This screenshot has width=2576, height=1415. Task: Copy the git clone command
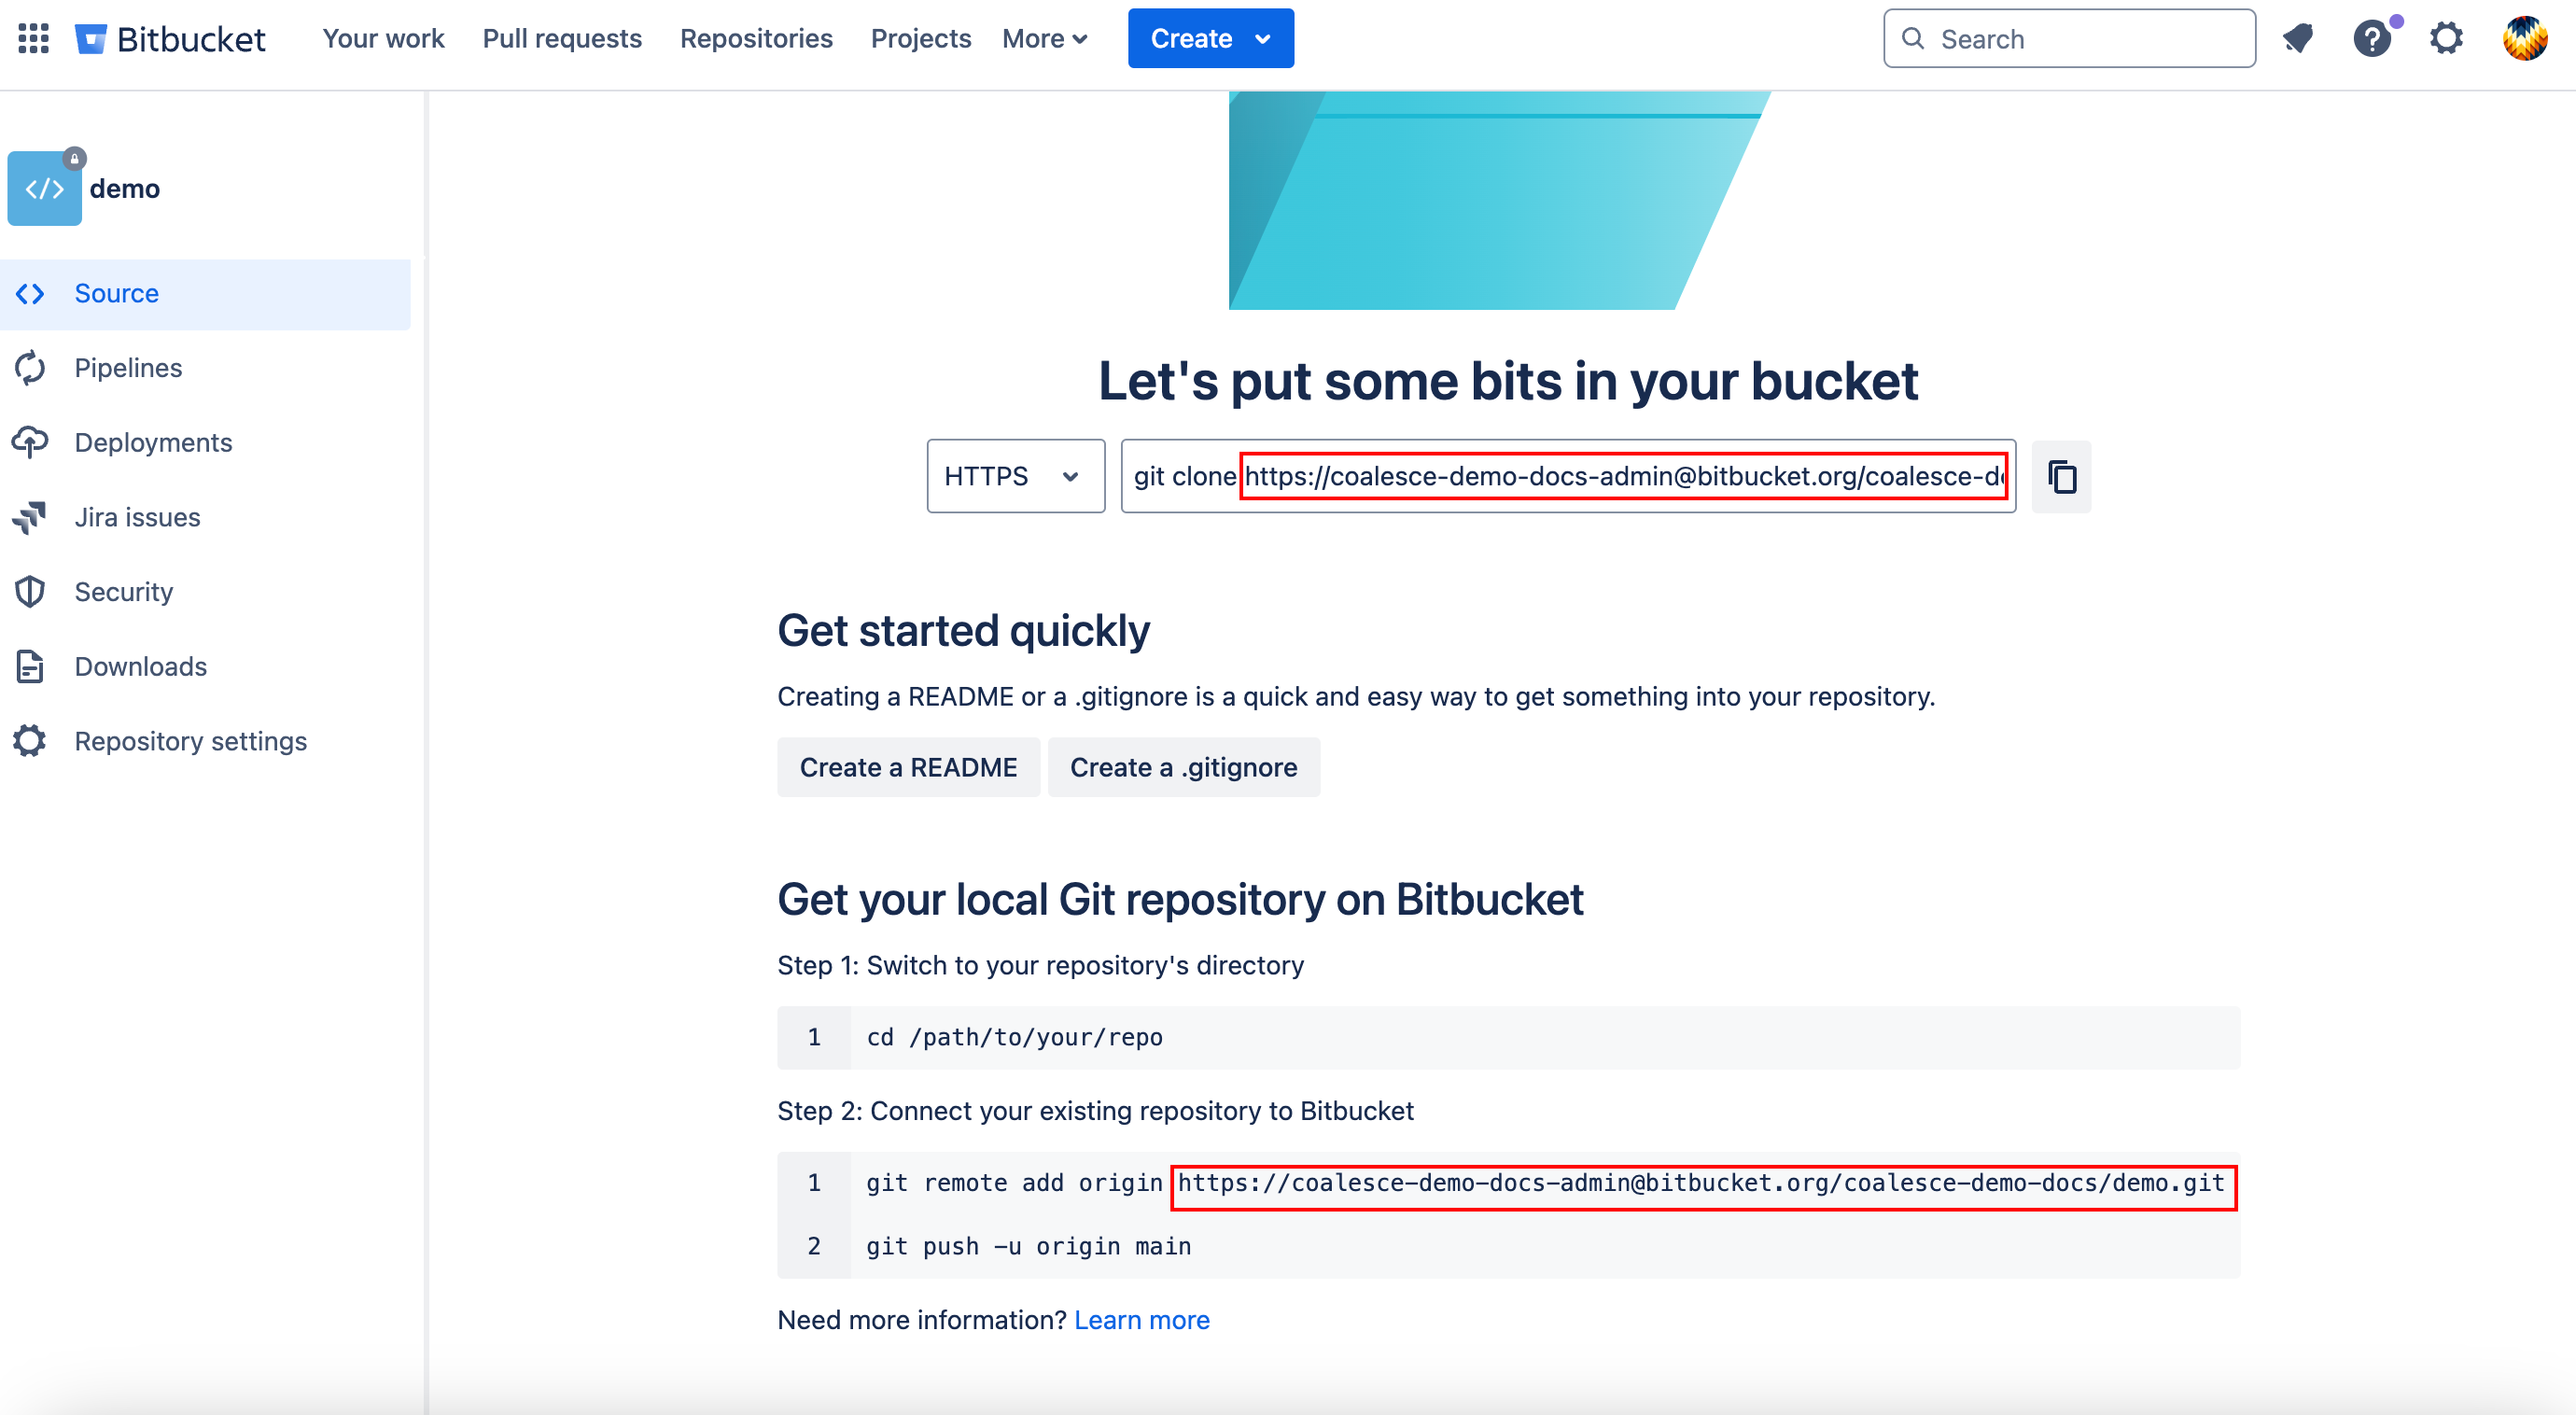pos(2061,477)
